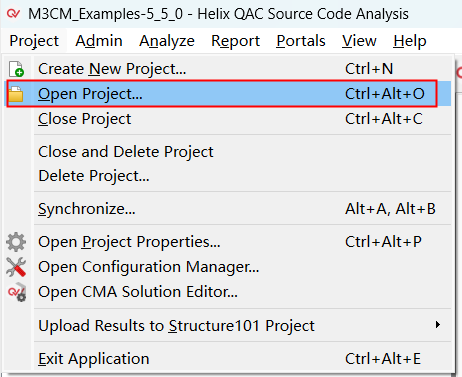
Task: Expand the Upload Results to Structure101 submenu arrow
Action: [x=438, y=325]
